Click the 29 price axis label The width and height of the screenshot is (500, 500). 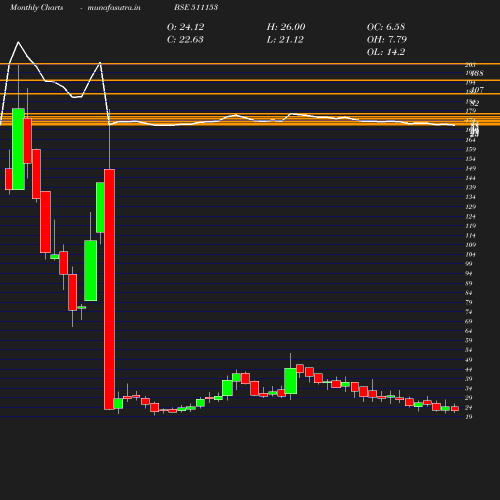click(469, 398)
